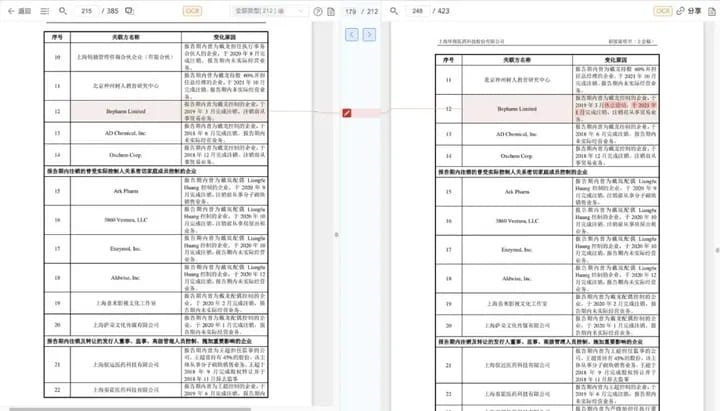The image size is (720, 411).
Task: Expand the 全部类型 difference type dropdown
Action: point(270,10)
